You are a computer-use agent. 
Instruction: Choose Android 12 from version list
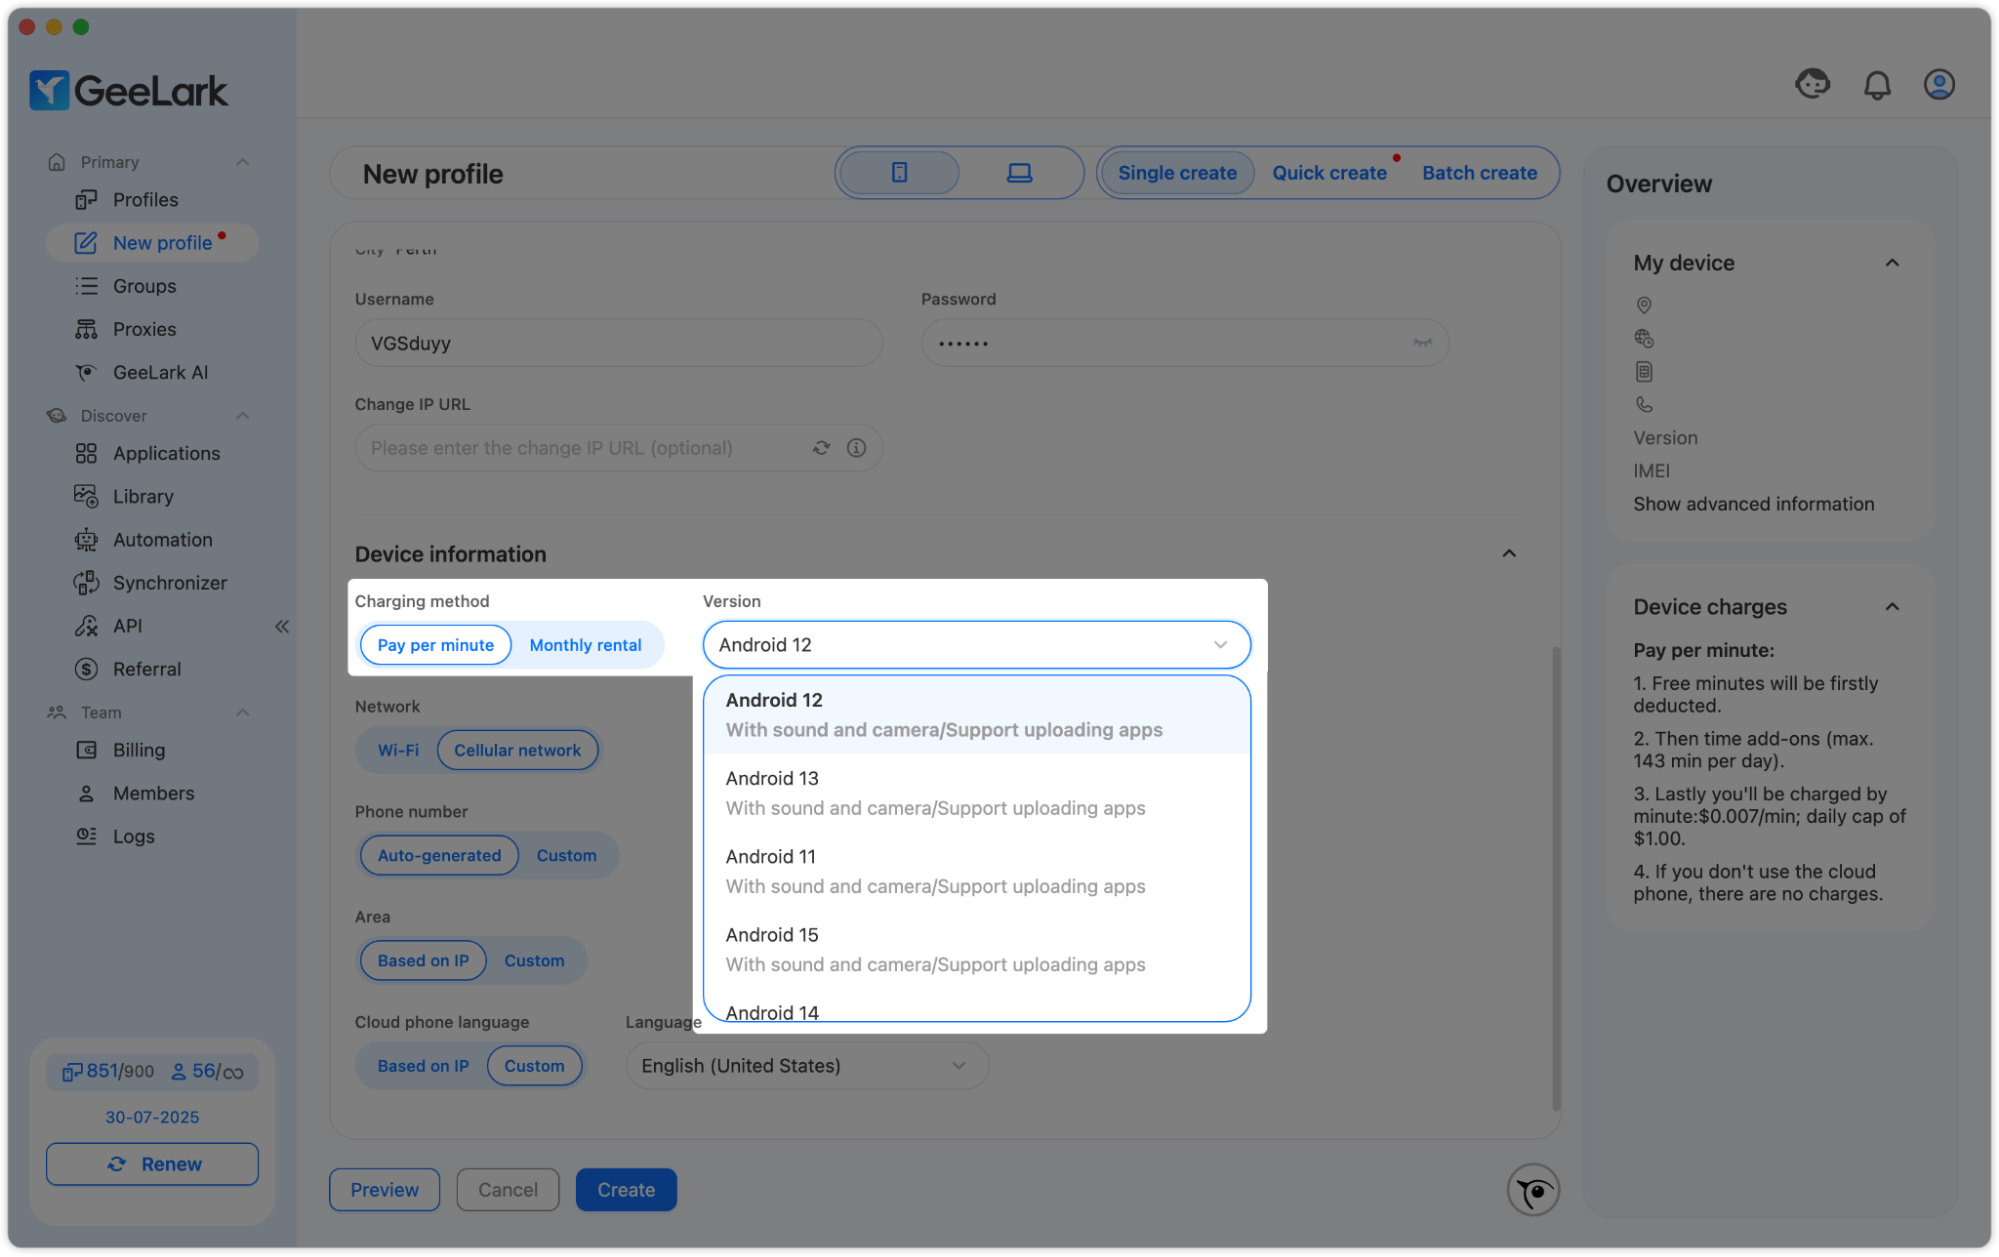976,715
